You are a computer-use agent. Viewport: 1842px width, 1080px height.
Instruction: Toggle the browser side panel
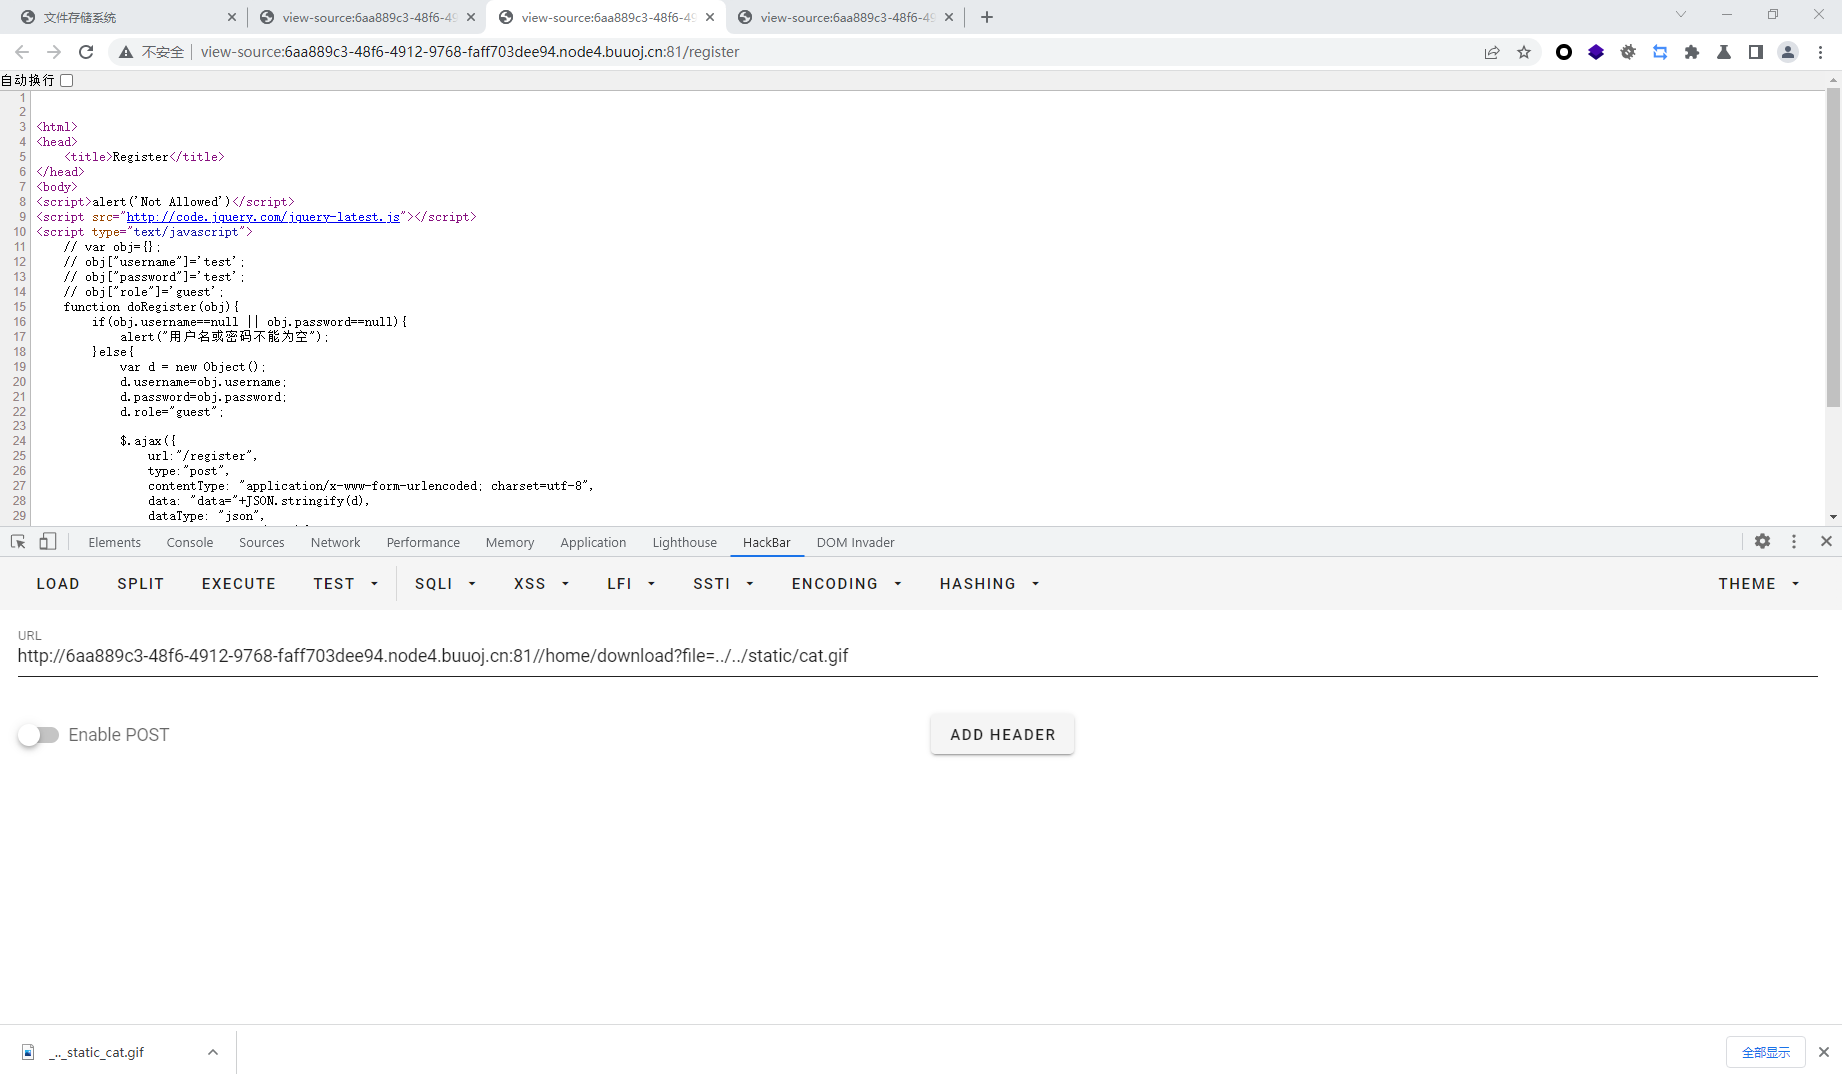click(1756, 52)
